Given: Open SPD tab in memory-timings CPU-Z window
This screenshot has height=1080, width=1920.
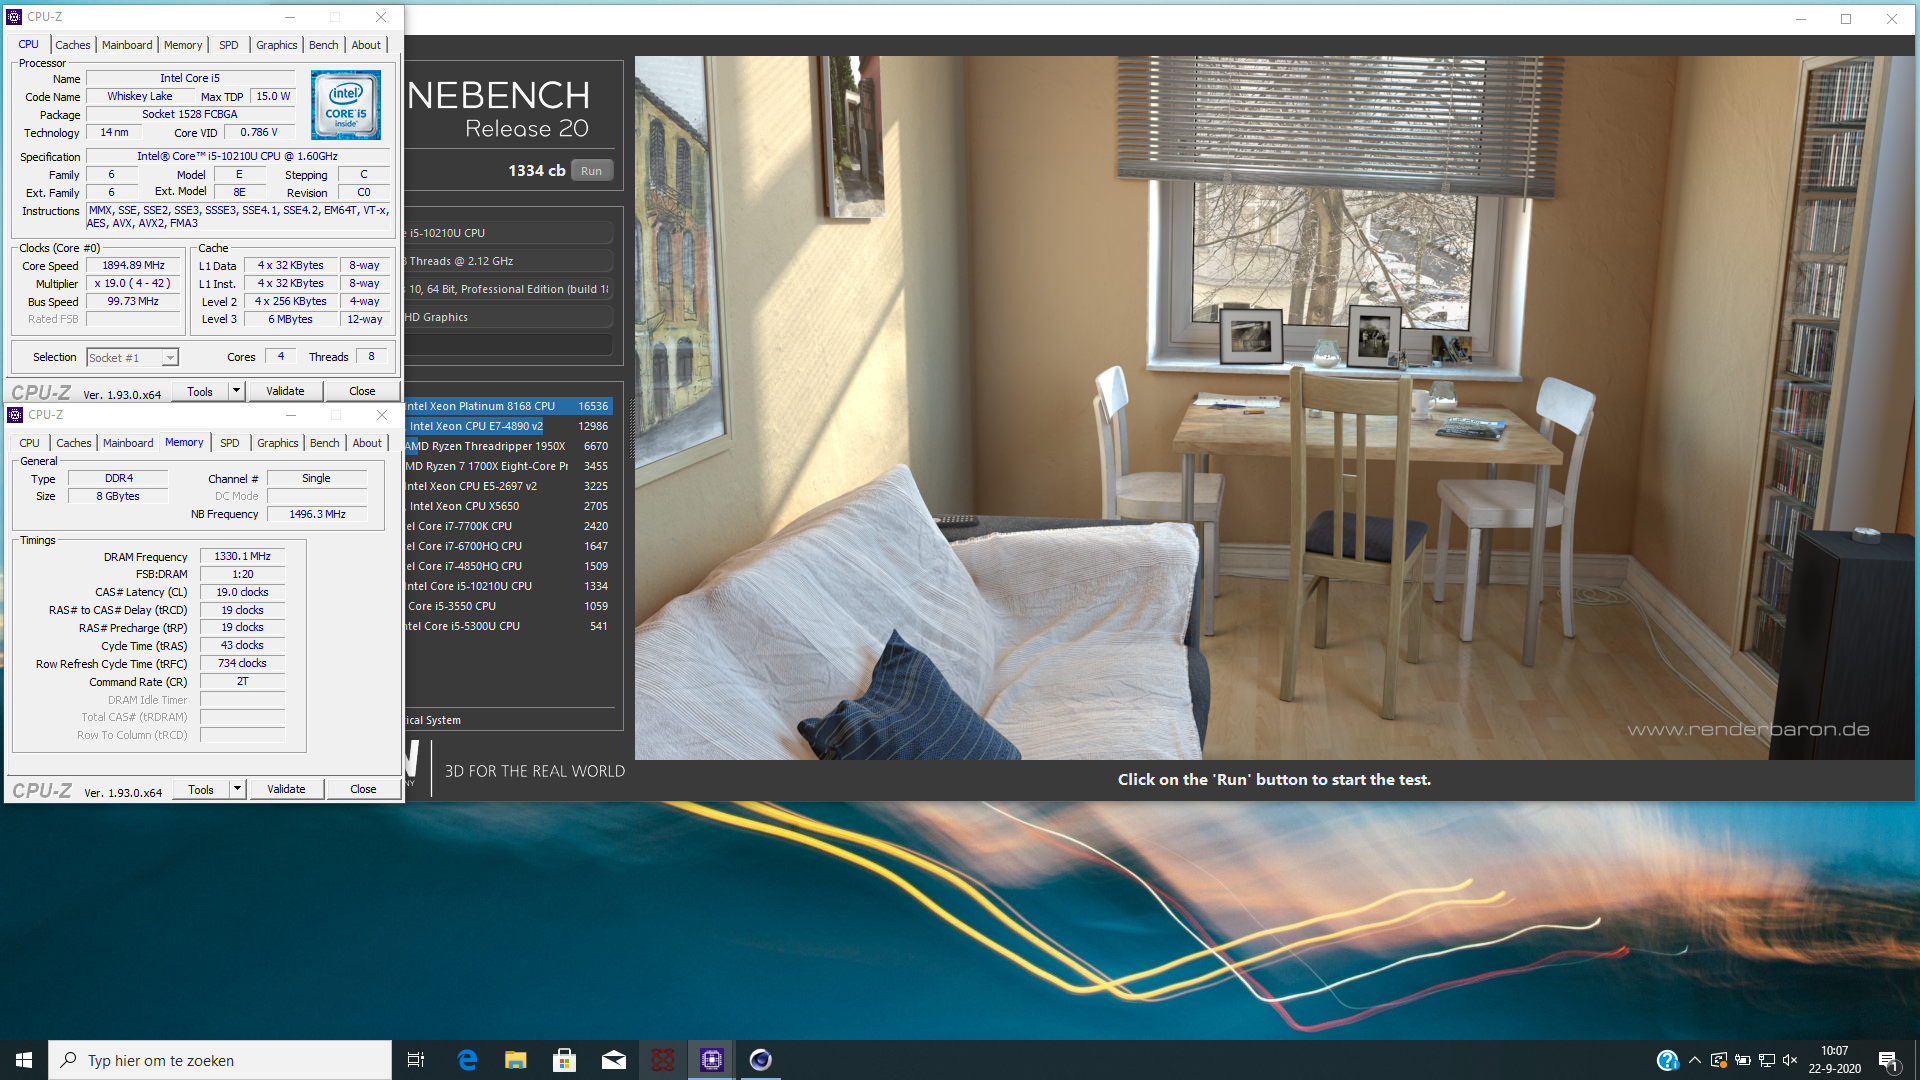Looking at the screenshot, I should pos(230,443).
